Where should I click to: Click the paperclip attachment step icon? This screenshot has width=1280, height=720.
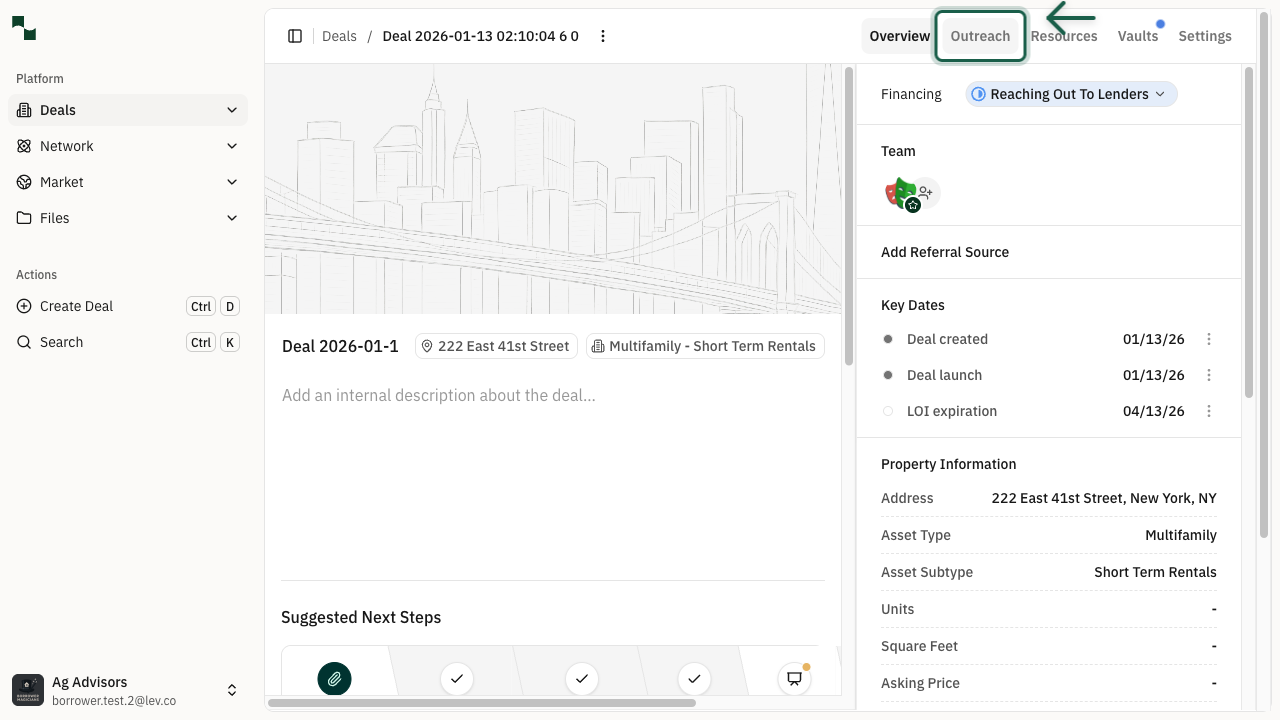(x=334, y=678)
